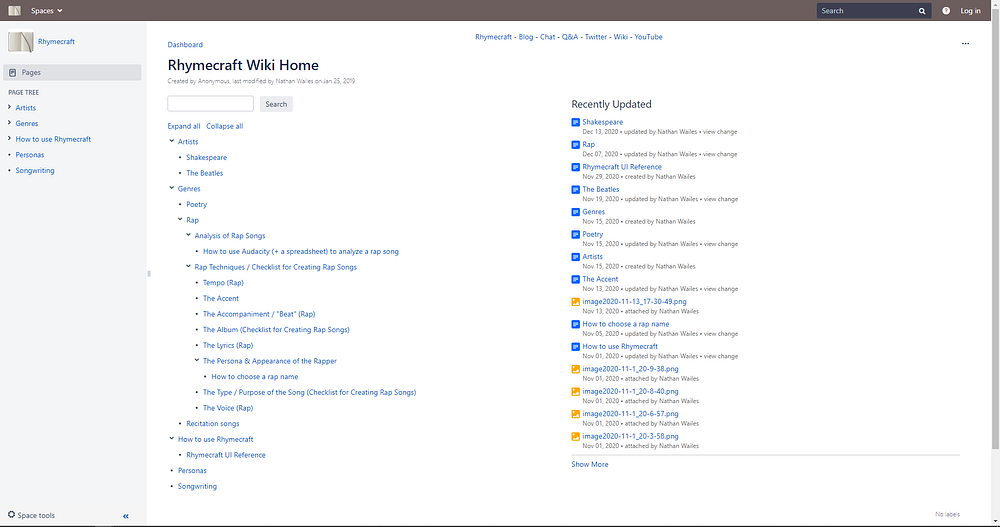Collapse The Persona & Appearance of the Rapper node

tap(196, 360)
